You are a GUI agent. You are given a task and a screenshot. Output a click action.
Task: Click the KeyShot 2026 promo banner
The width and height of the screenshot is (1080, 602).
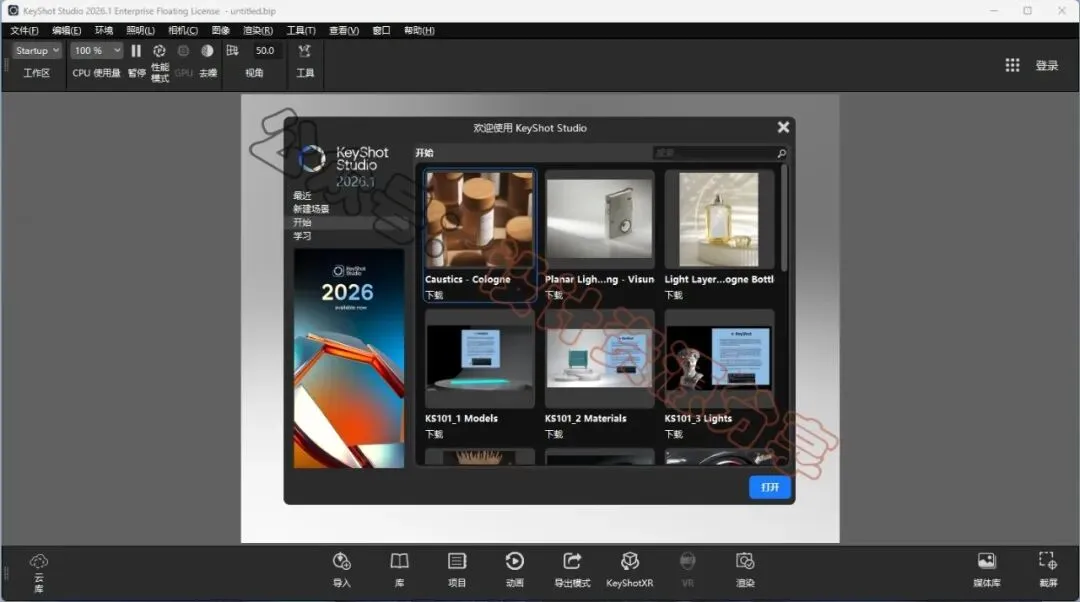point(349,358)
